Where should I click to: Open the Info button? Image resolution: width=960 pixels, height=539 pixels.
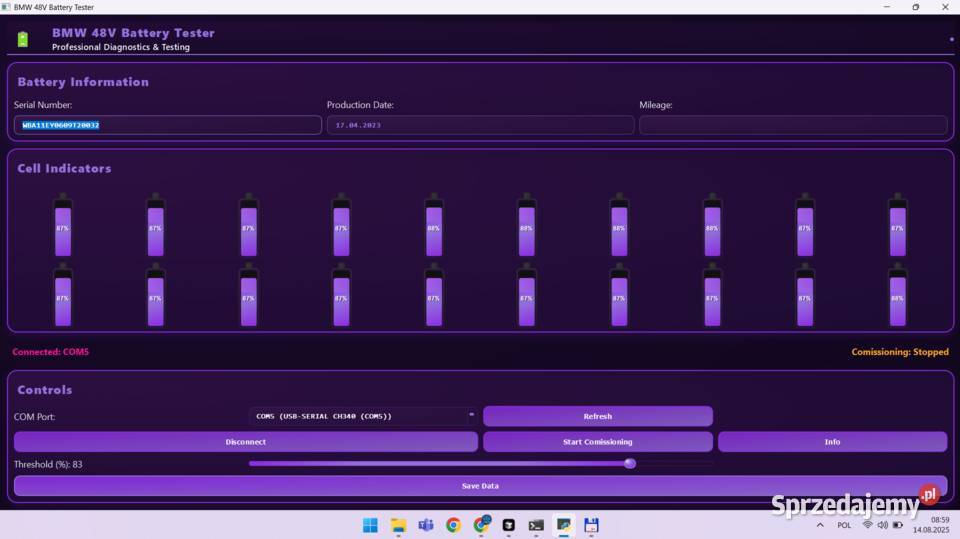pyautogui.click(x=832, y=441)
